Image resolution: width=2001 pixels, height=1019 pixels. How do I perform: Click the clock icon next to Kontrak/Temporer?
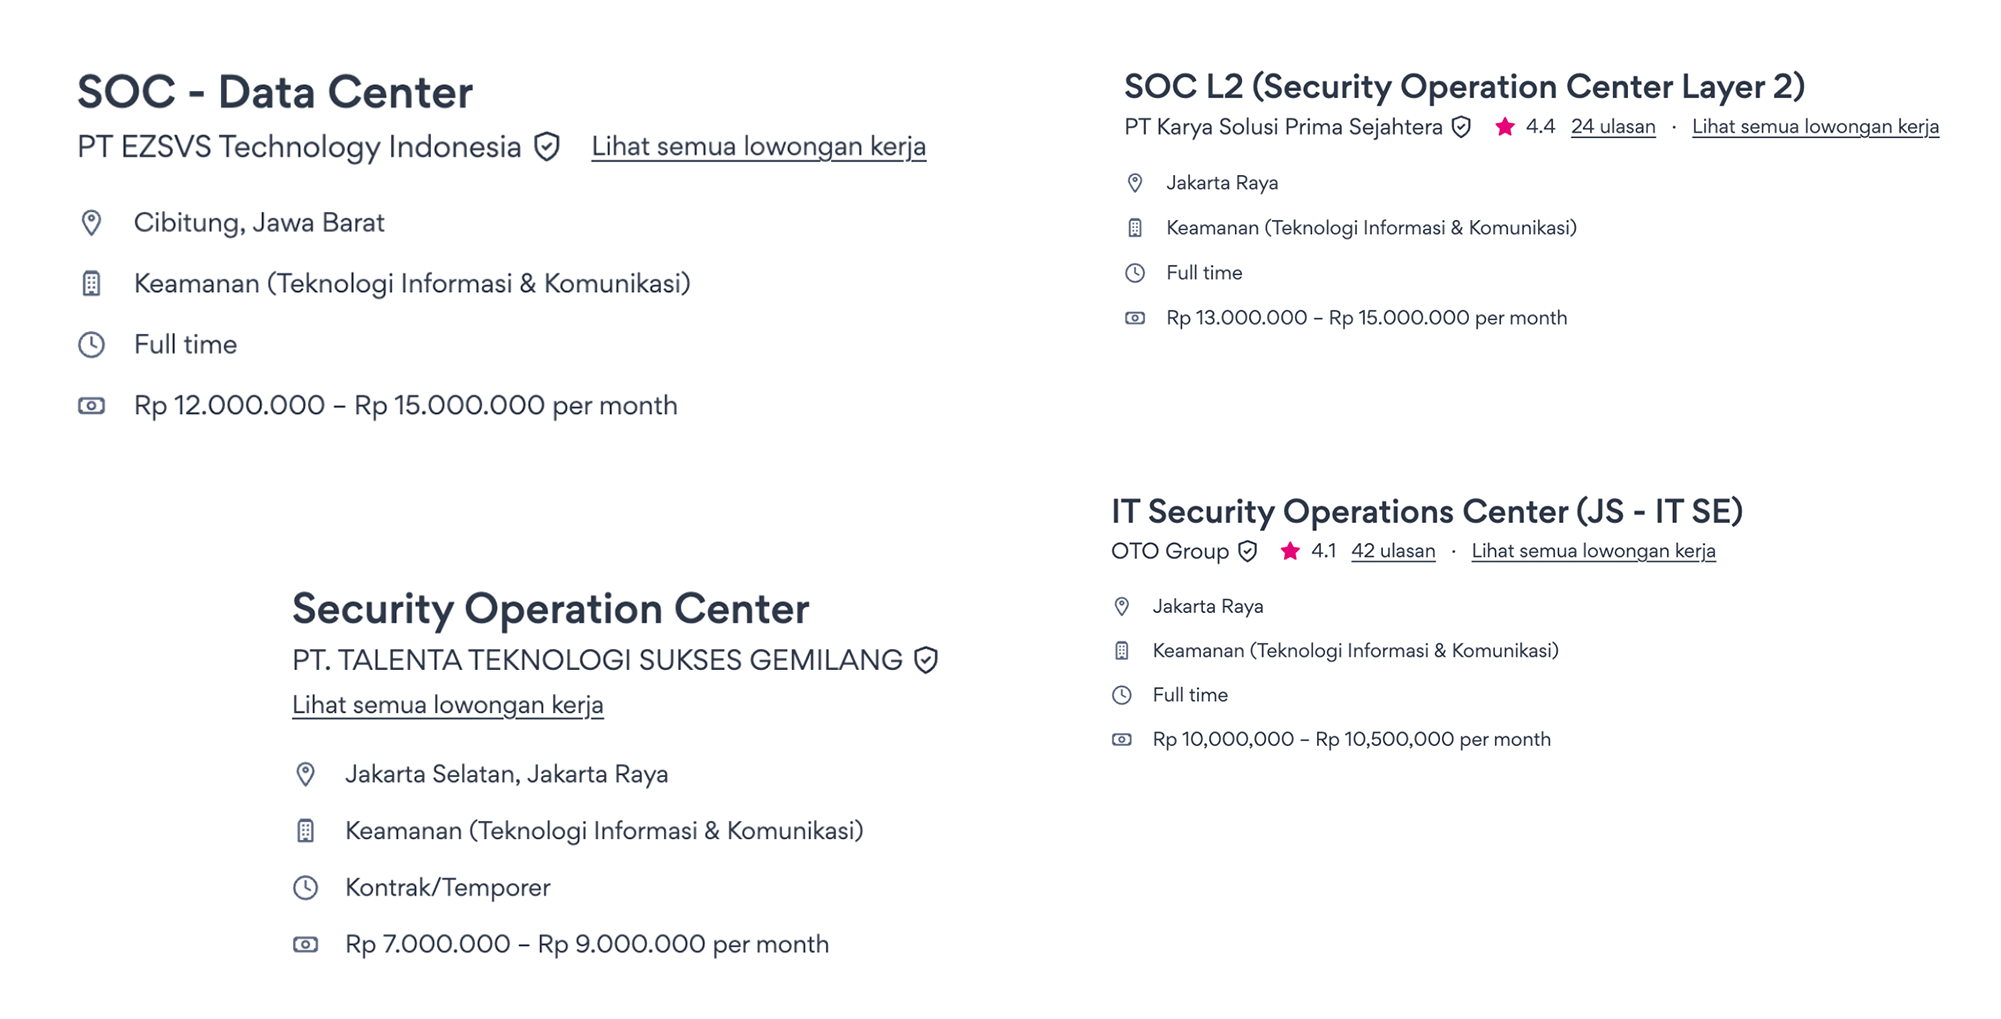(x=305, y=887)
